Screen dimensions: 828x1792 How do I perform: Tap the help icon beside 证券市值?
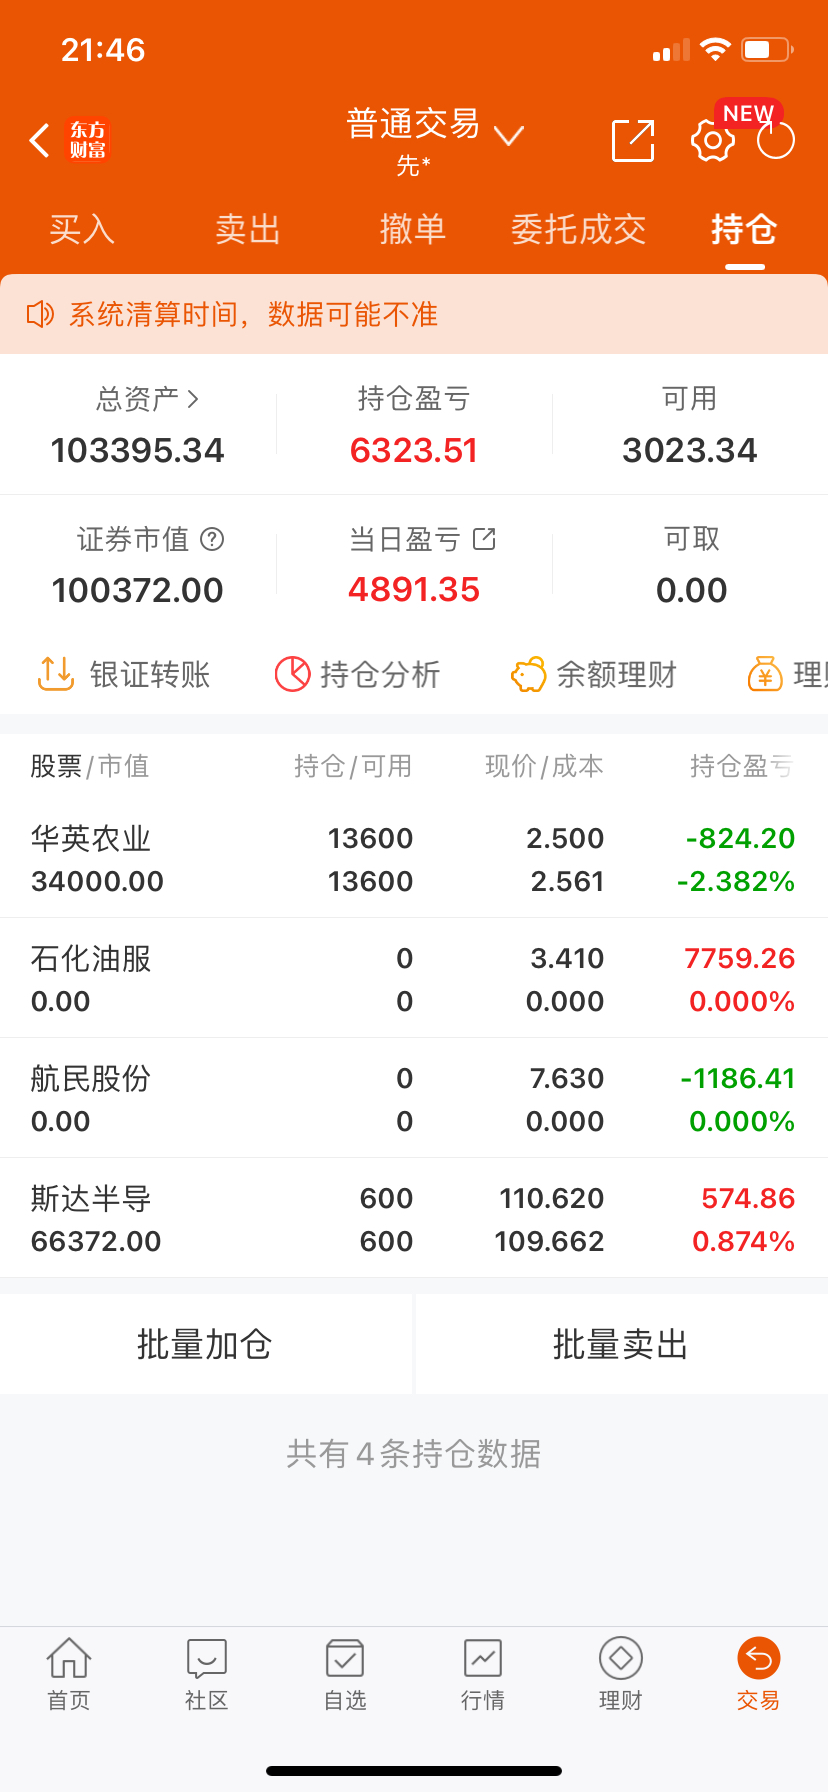pos(212,539)
